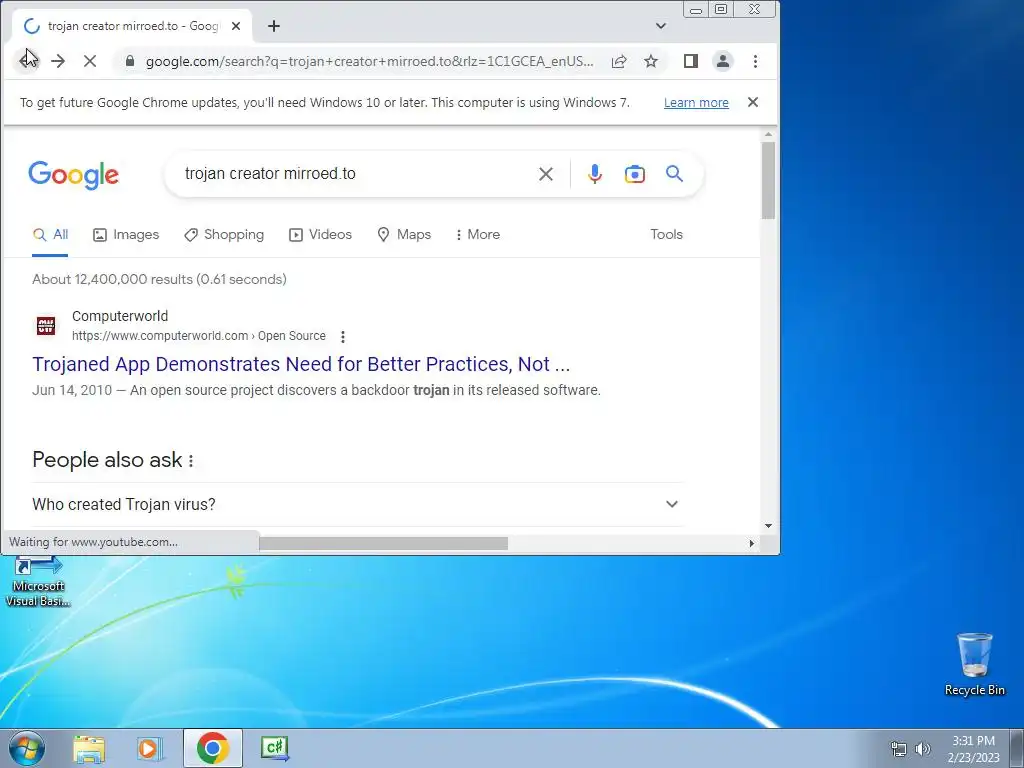Select the Microsoft Visual Basic desktop shortcut
This screenshot has height=768, width=1024.
[37, 583]
